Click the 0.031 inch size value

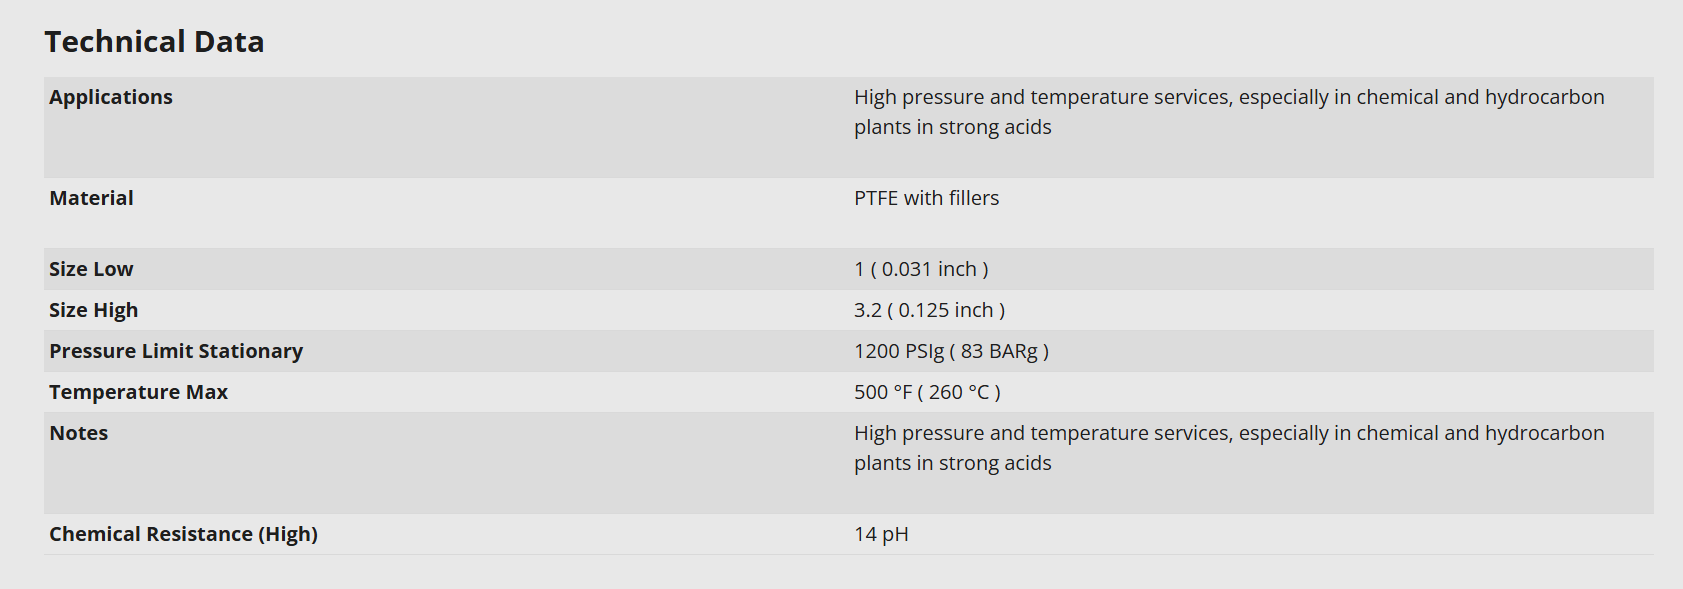[930, 269]
